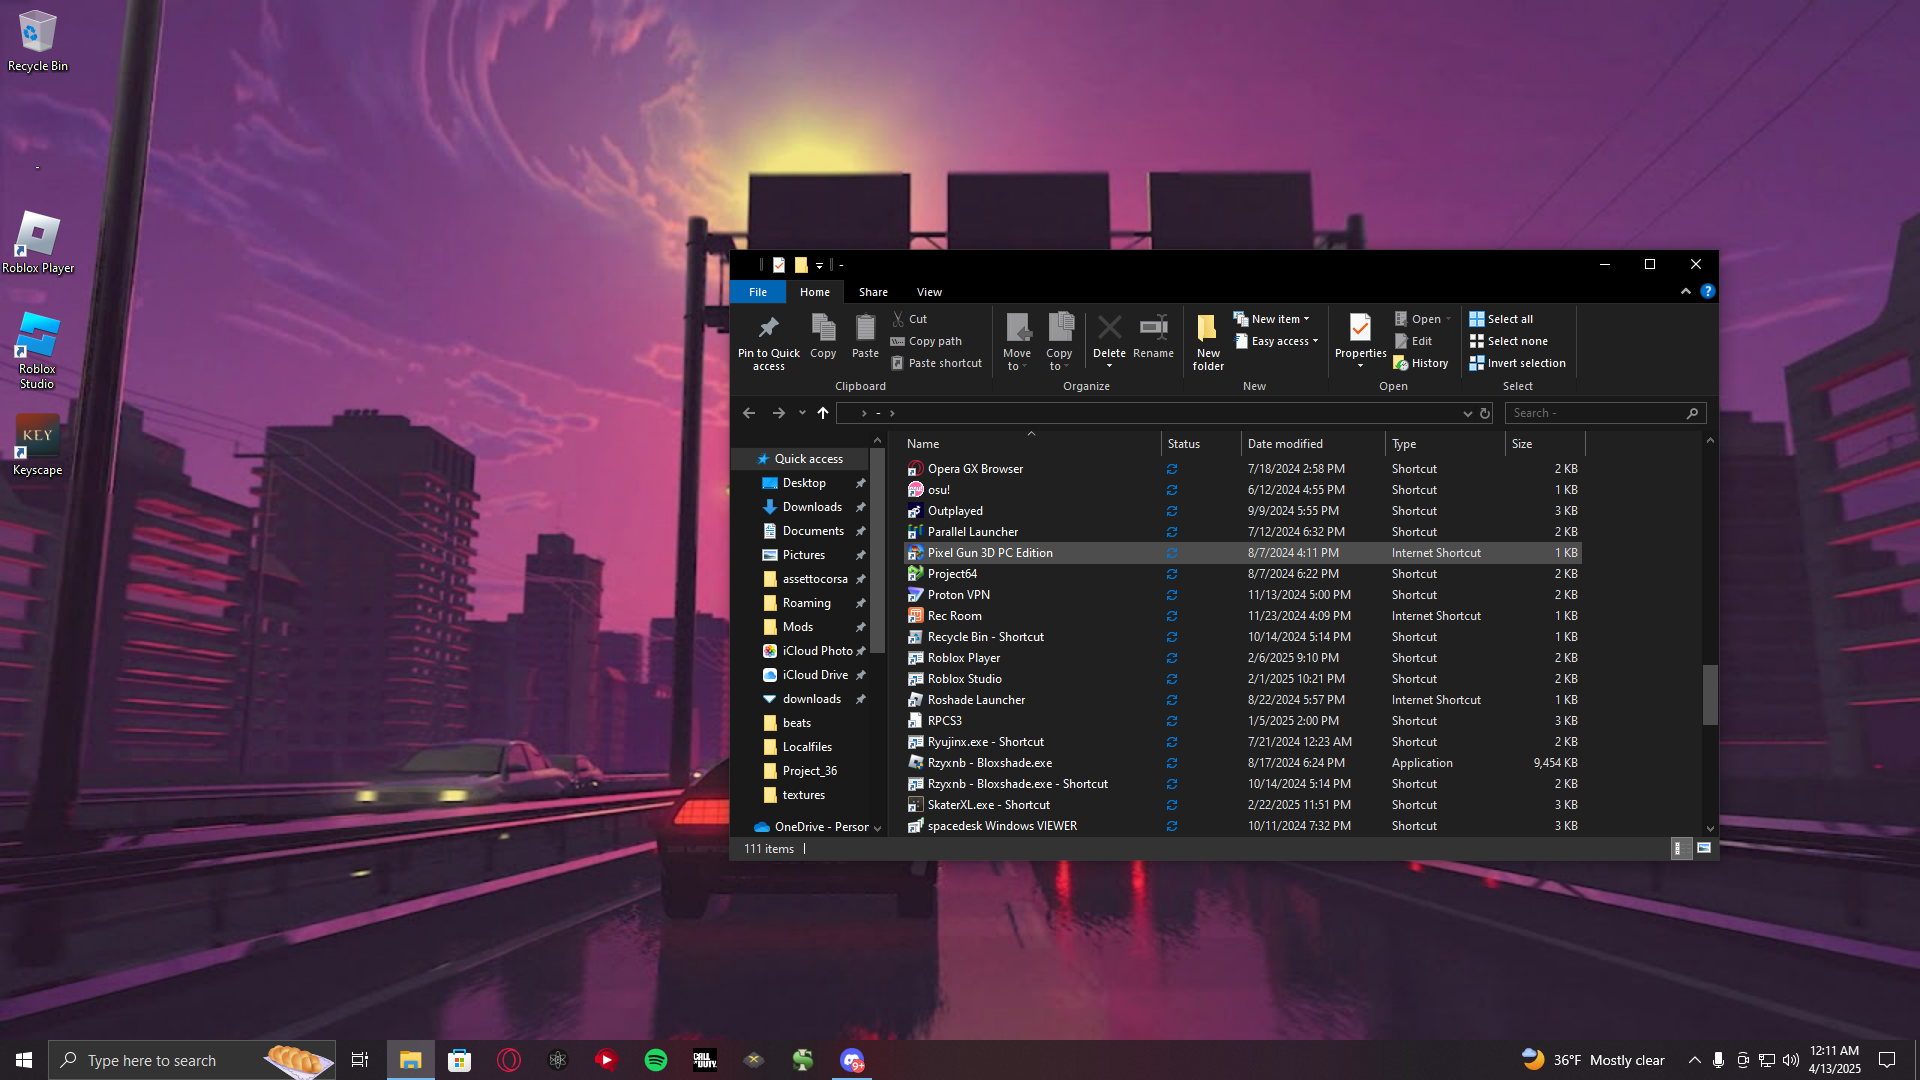Open Spotify from the taskbar

(656, 1060)
